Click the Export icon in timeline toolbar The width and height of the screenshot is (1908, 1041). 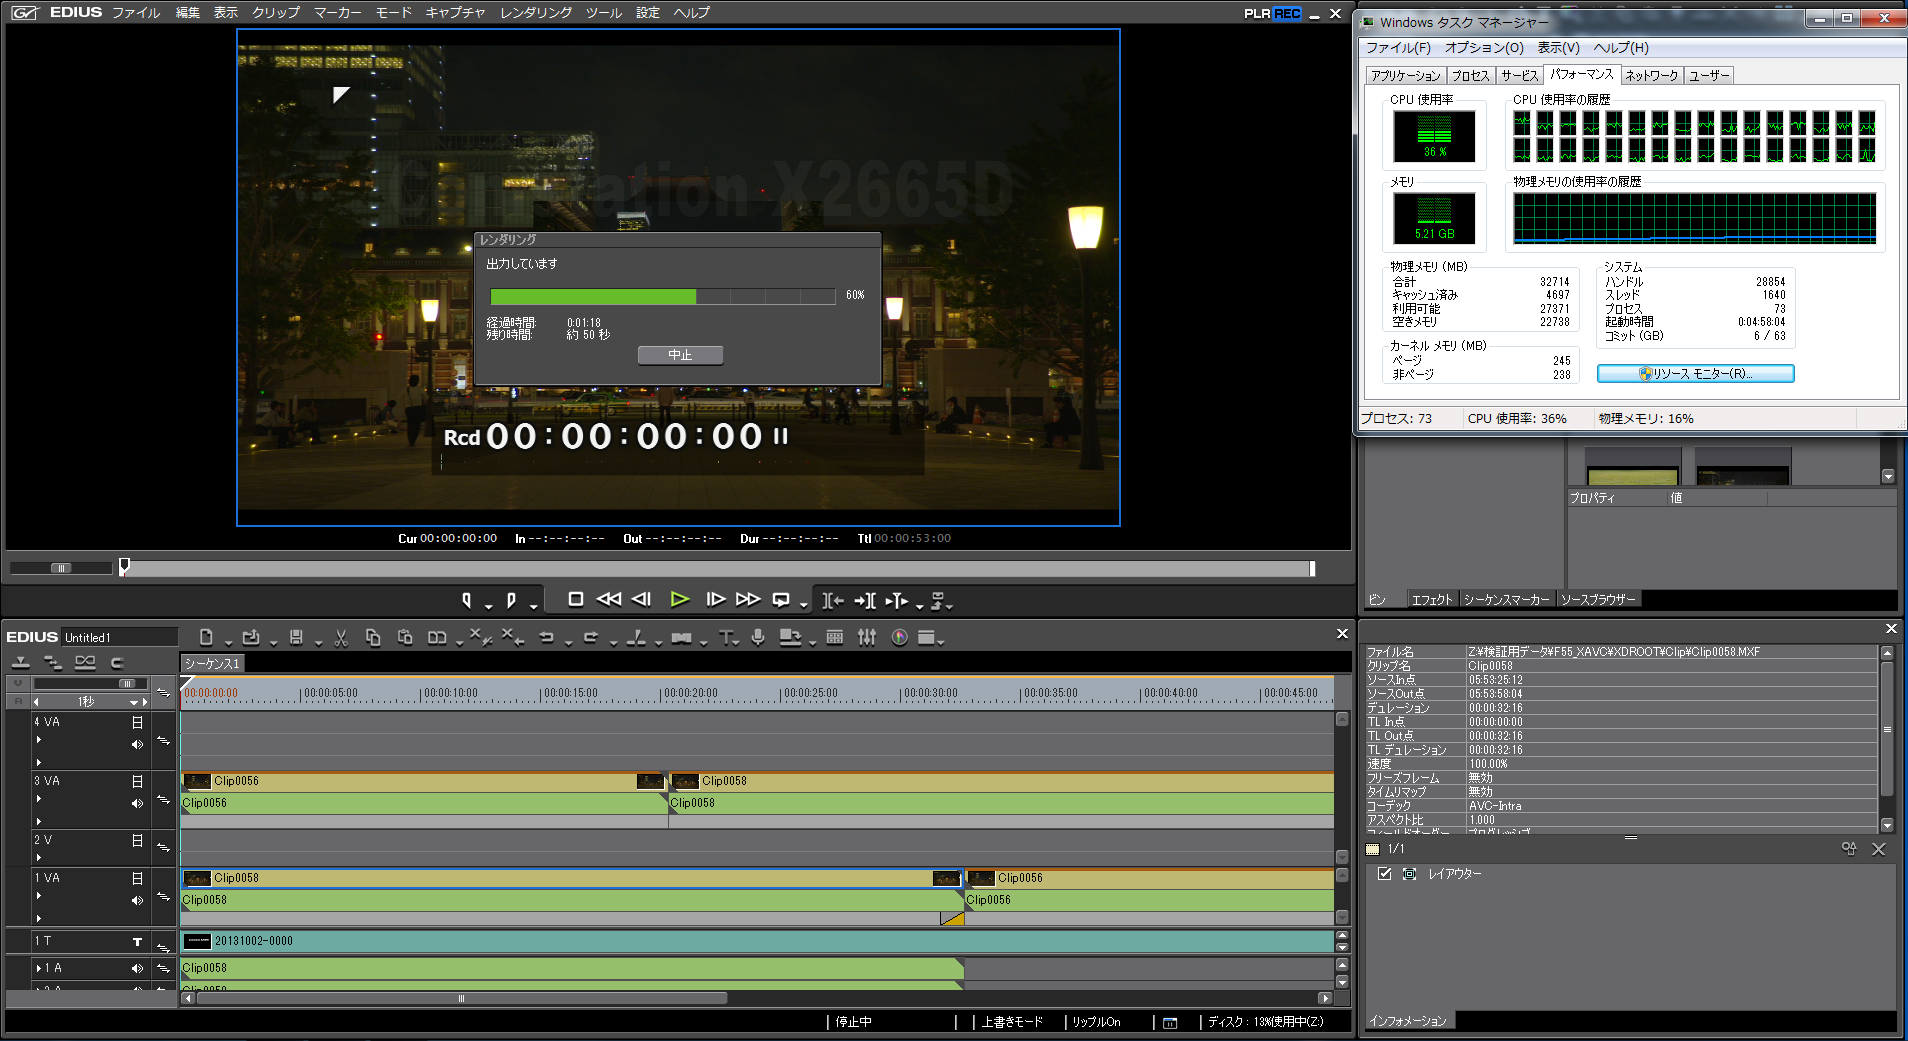(x=790, y=637)
